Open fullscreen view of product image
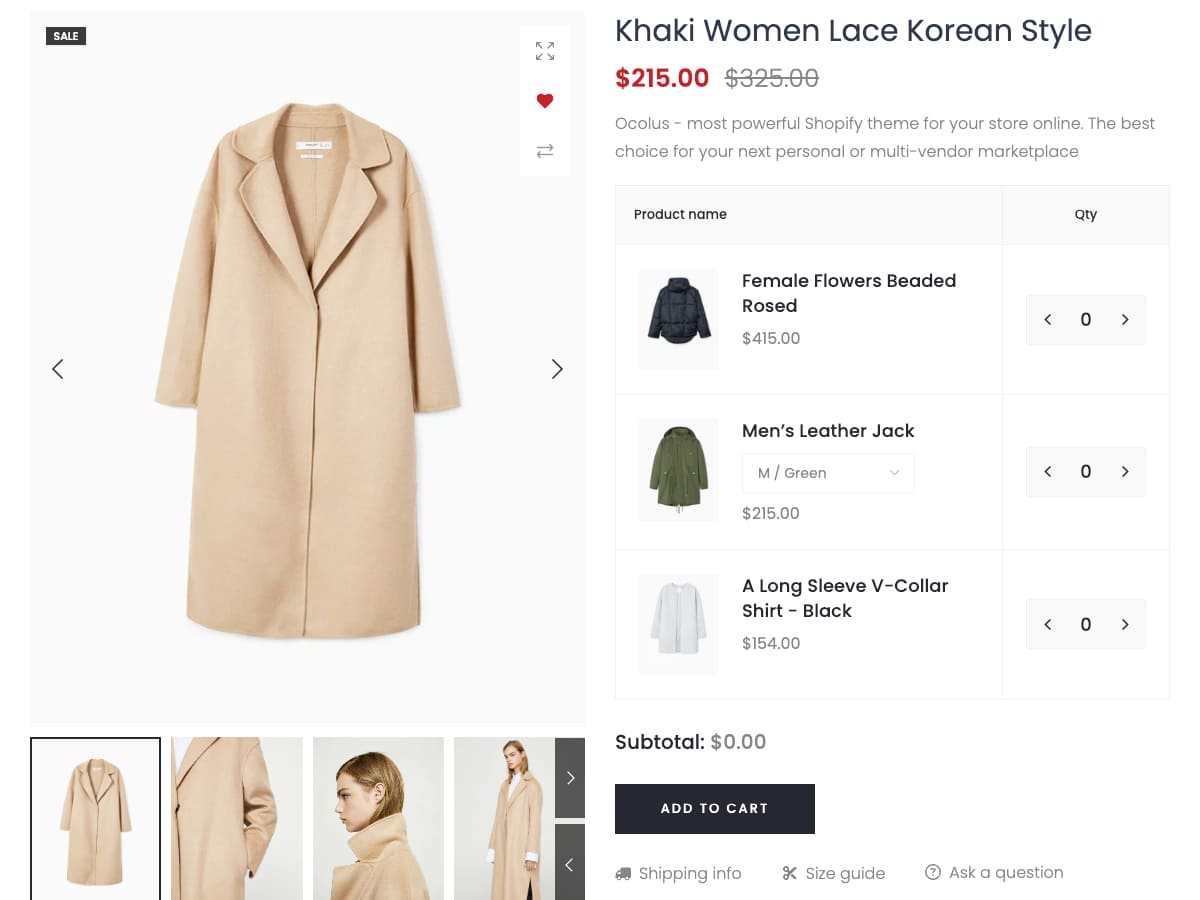This screenshot has height=900, width=1200. pos(545,51)
